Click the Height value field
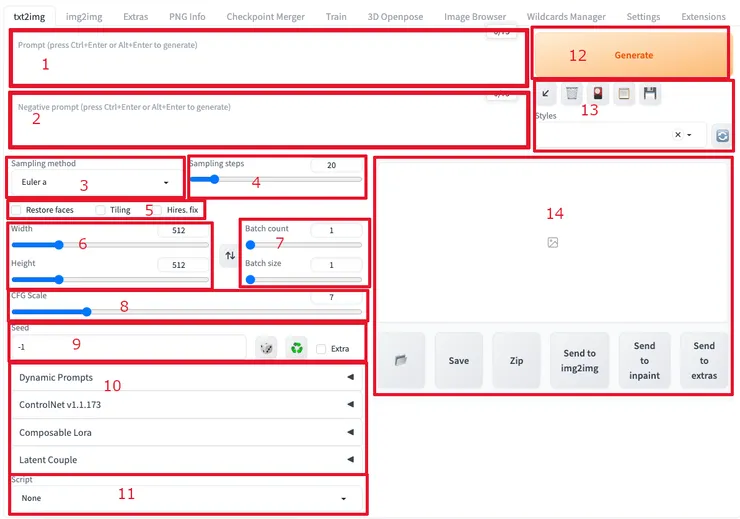The image size is (740, 519). (183, 265)
